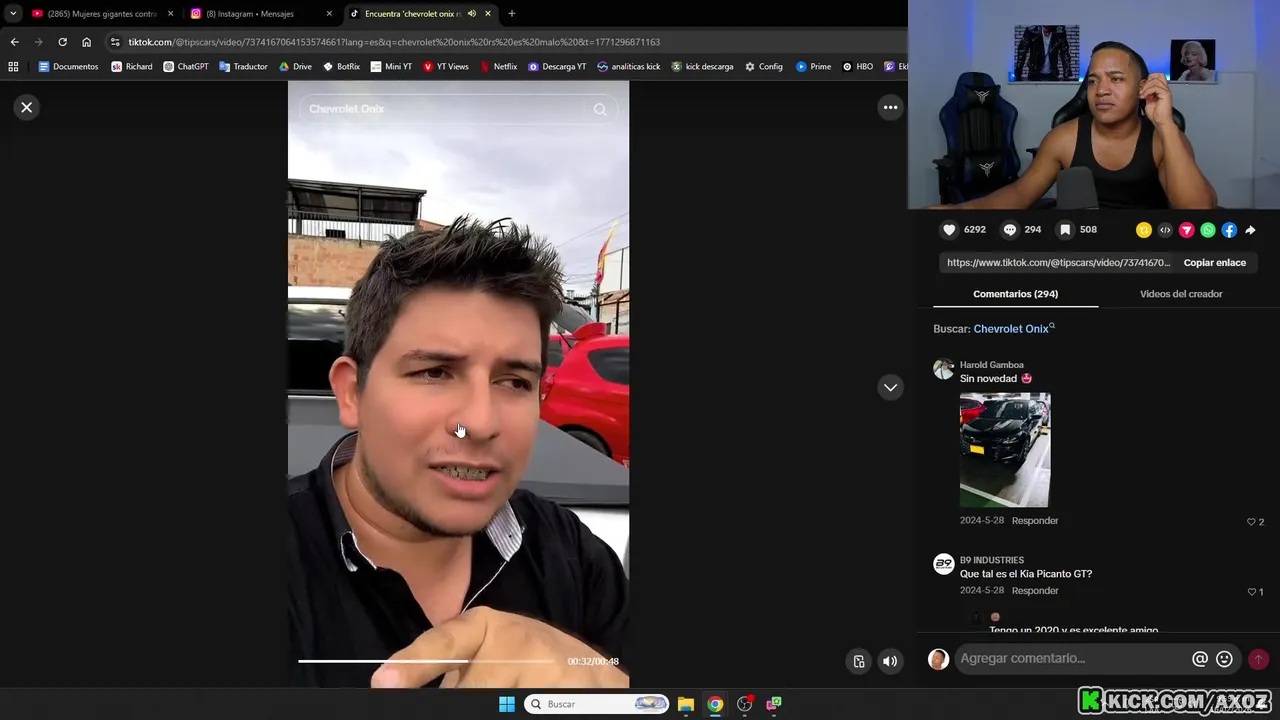Screen dimensions: 1280x720
Task: Open more share options arrow
Action: tap(1250, 230)
